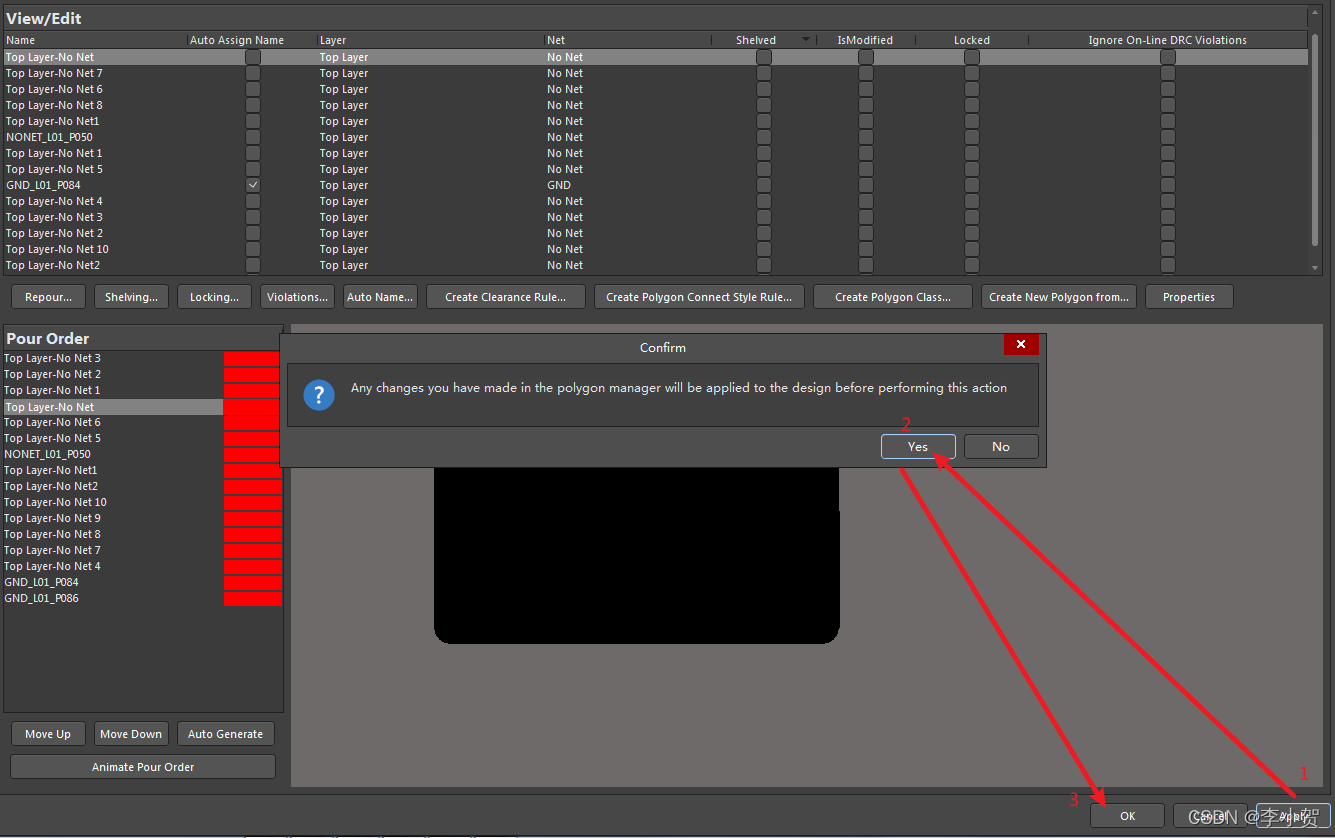Viewport: 1335px width, 838px height.
Task: Sort by the IsModified column header
Action: [865, 40]
